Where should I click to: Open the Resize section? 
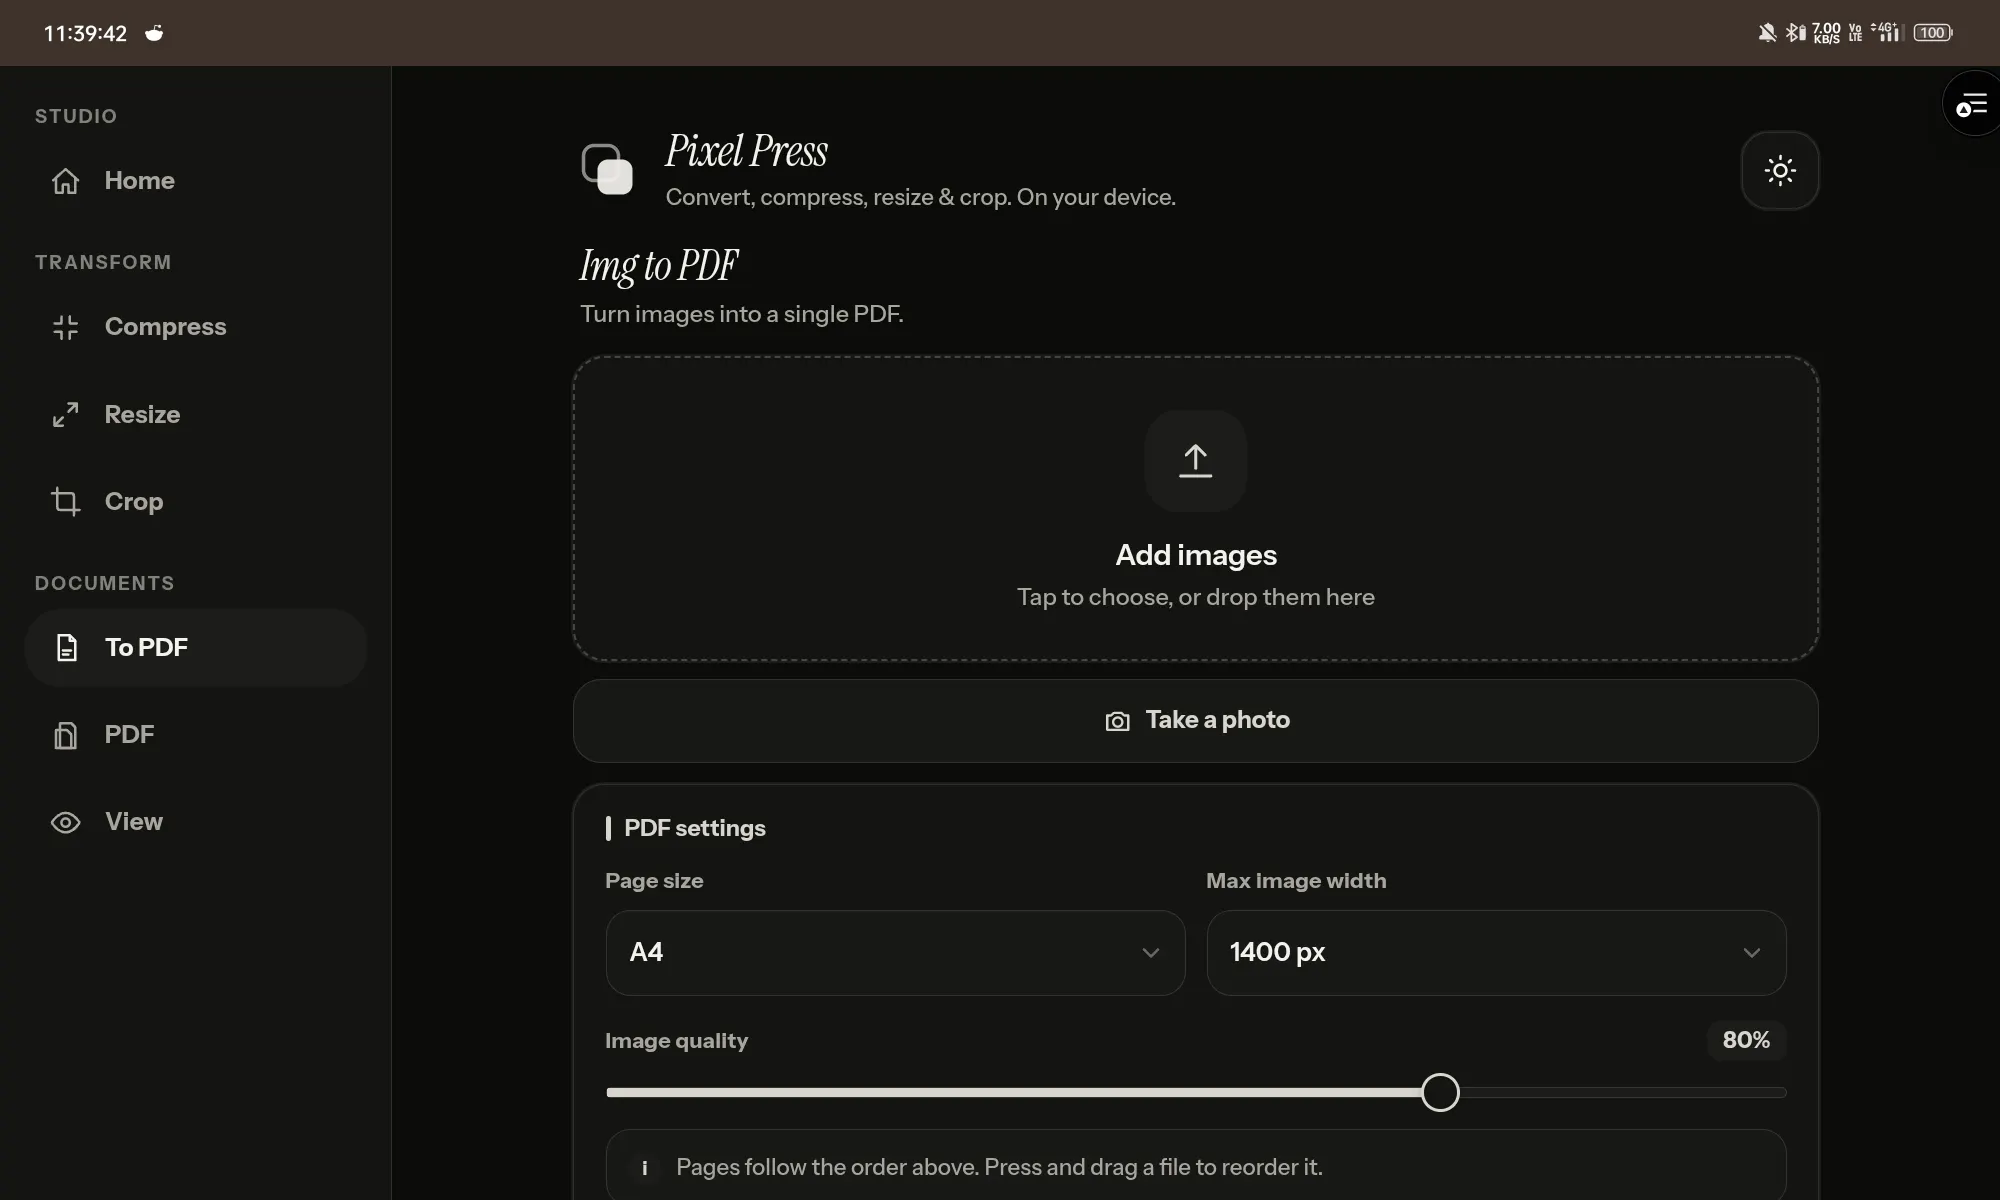click(x=196, y=414)
